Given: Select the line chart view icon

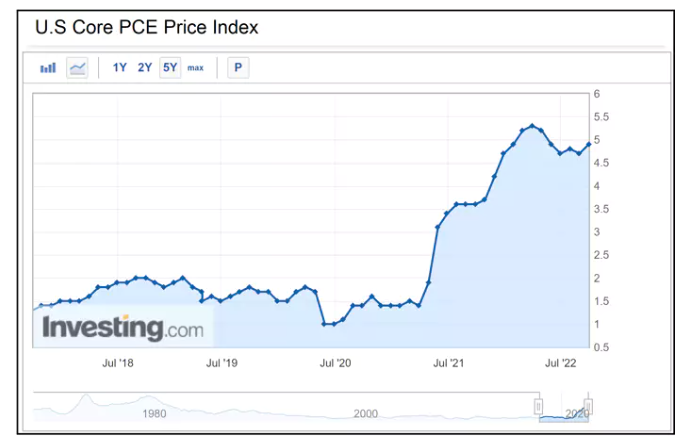Looking at the screenshot, I should tap(77, 68).
